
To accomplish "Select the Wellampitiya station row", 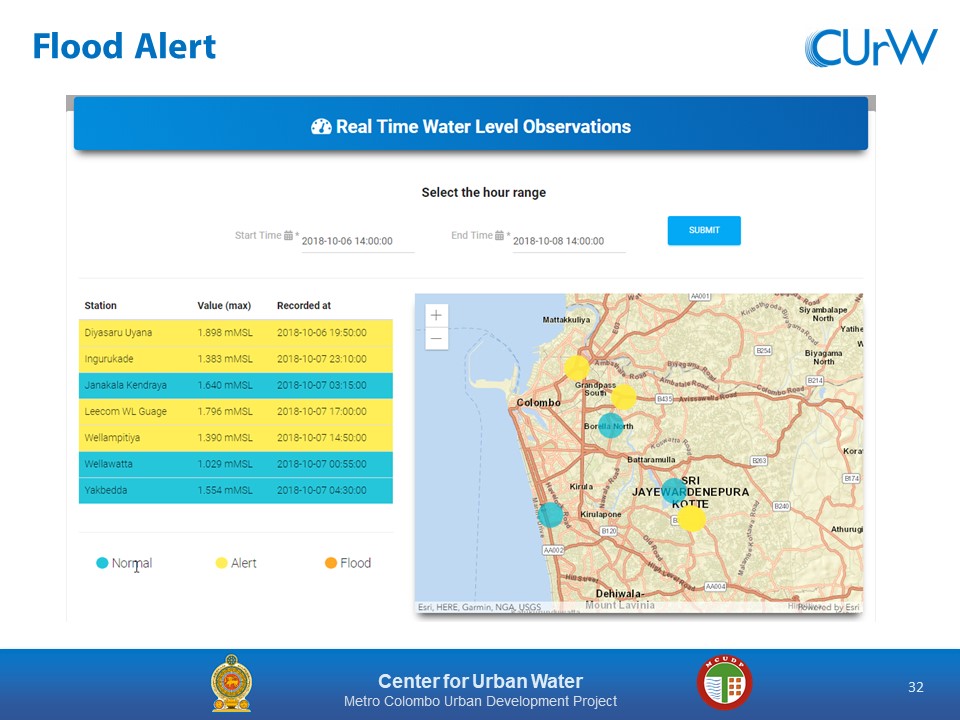I will 236,438.
